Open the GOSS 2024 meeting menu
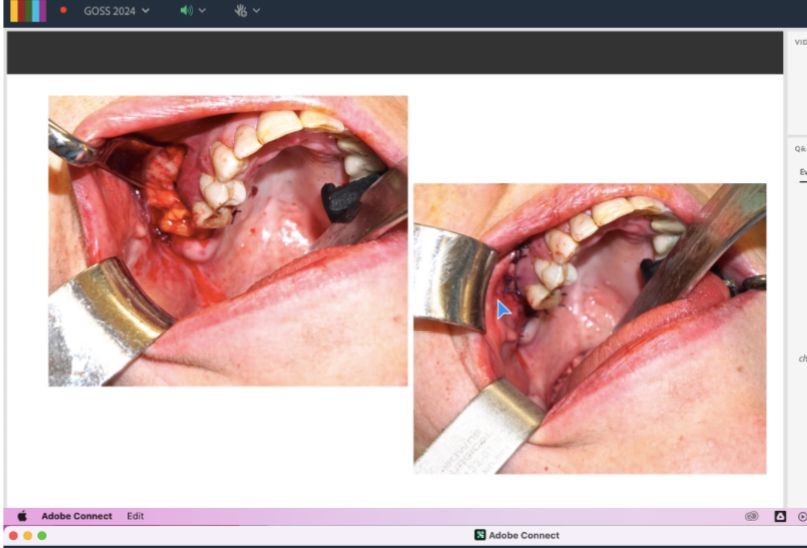This screenshot has height=548, width=807. tap(116, 11)
